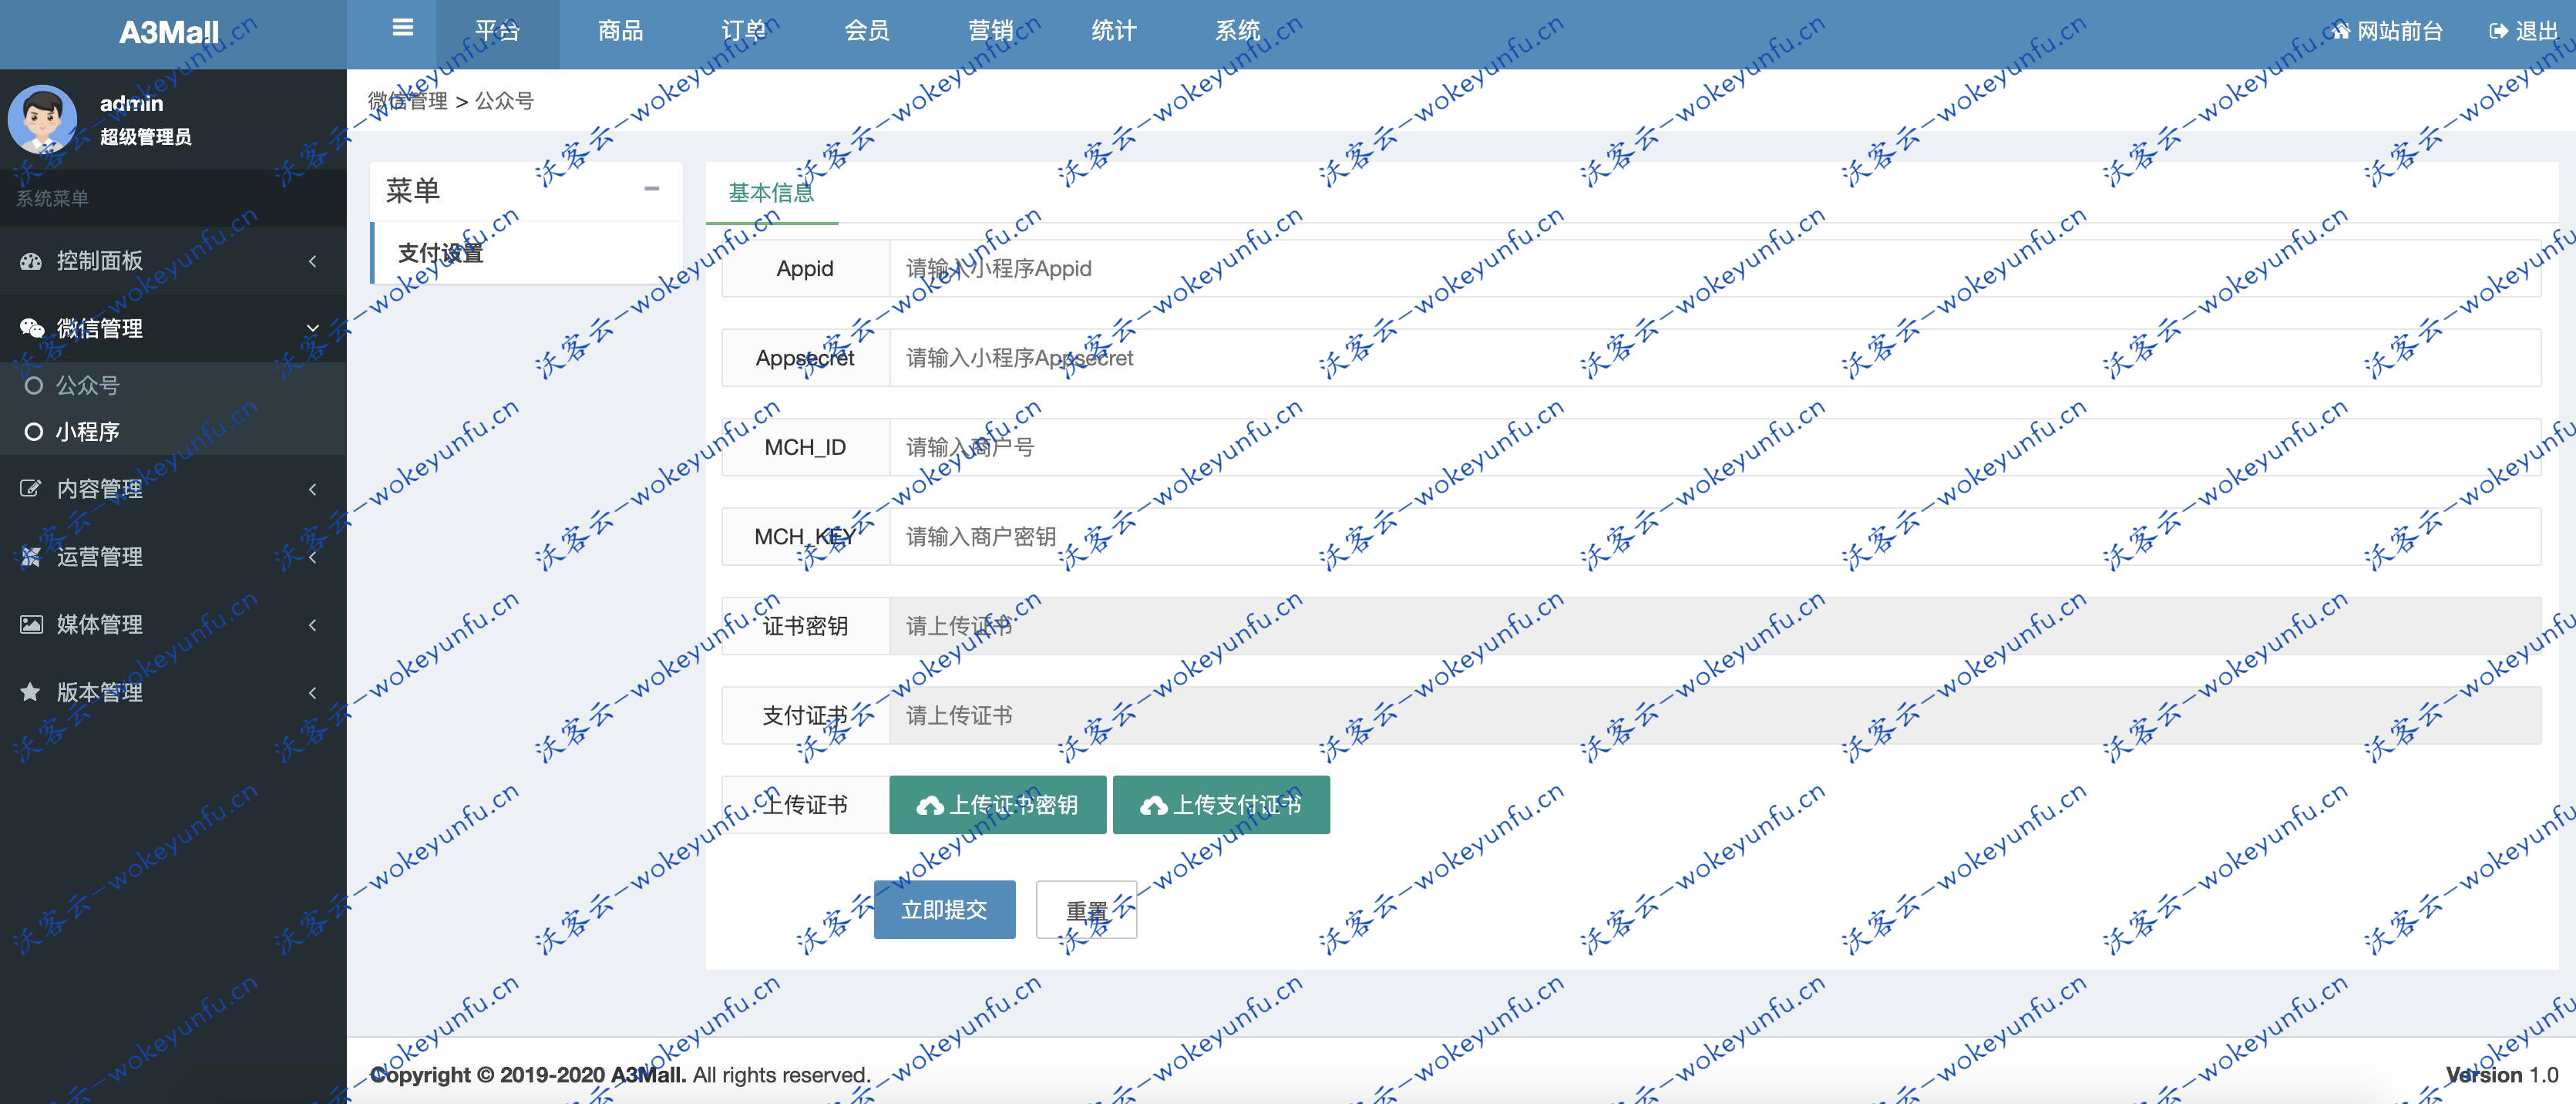Switch to the 基本信息 tab
This screenshot has width=2576, height=1104.
(771, 192)
